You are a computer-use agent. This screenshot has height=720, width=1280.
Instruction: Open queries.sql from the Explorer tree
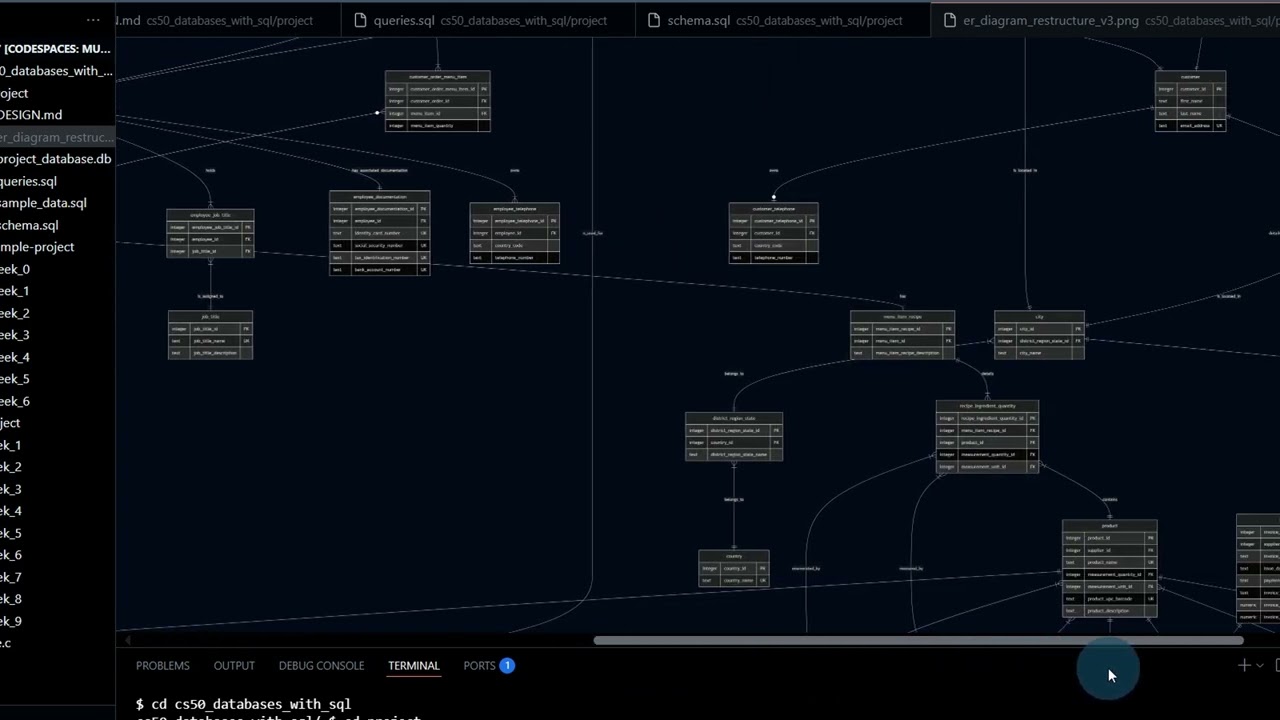(x=57, y=181)
